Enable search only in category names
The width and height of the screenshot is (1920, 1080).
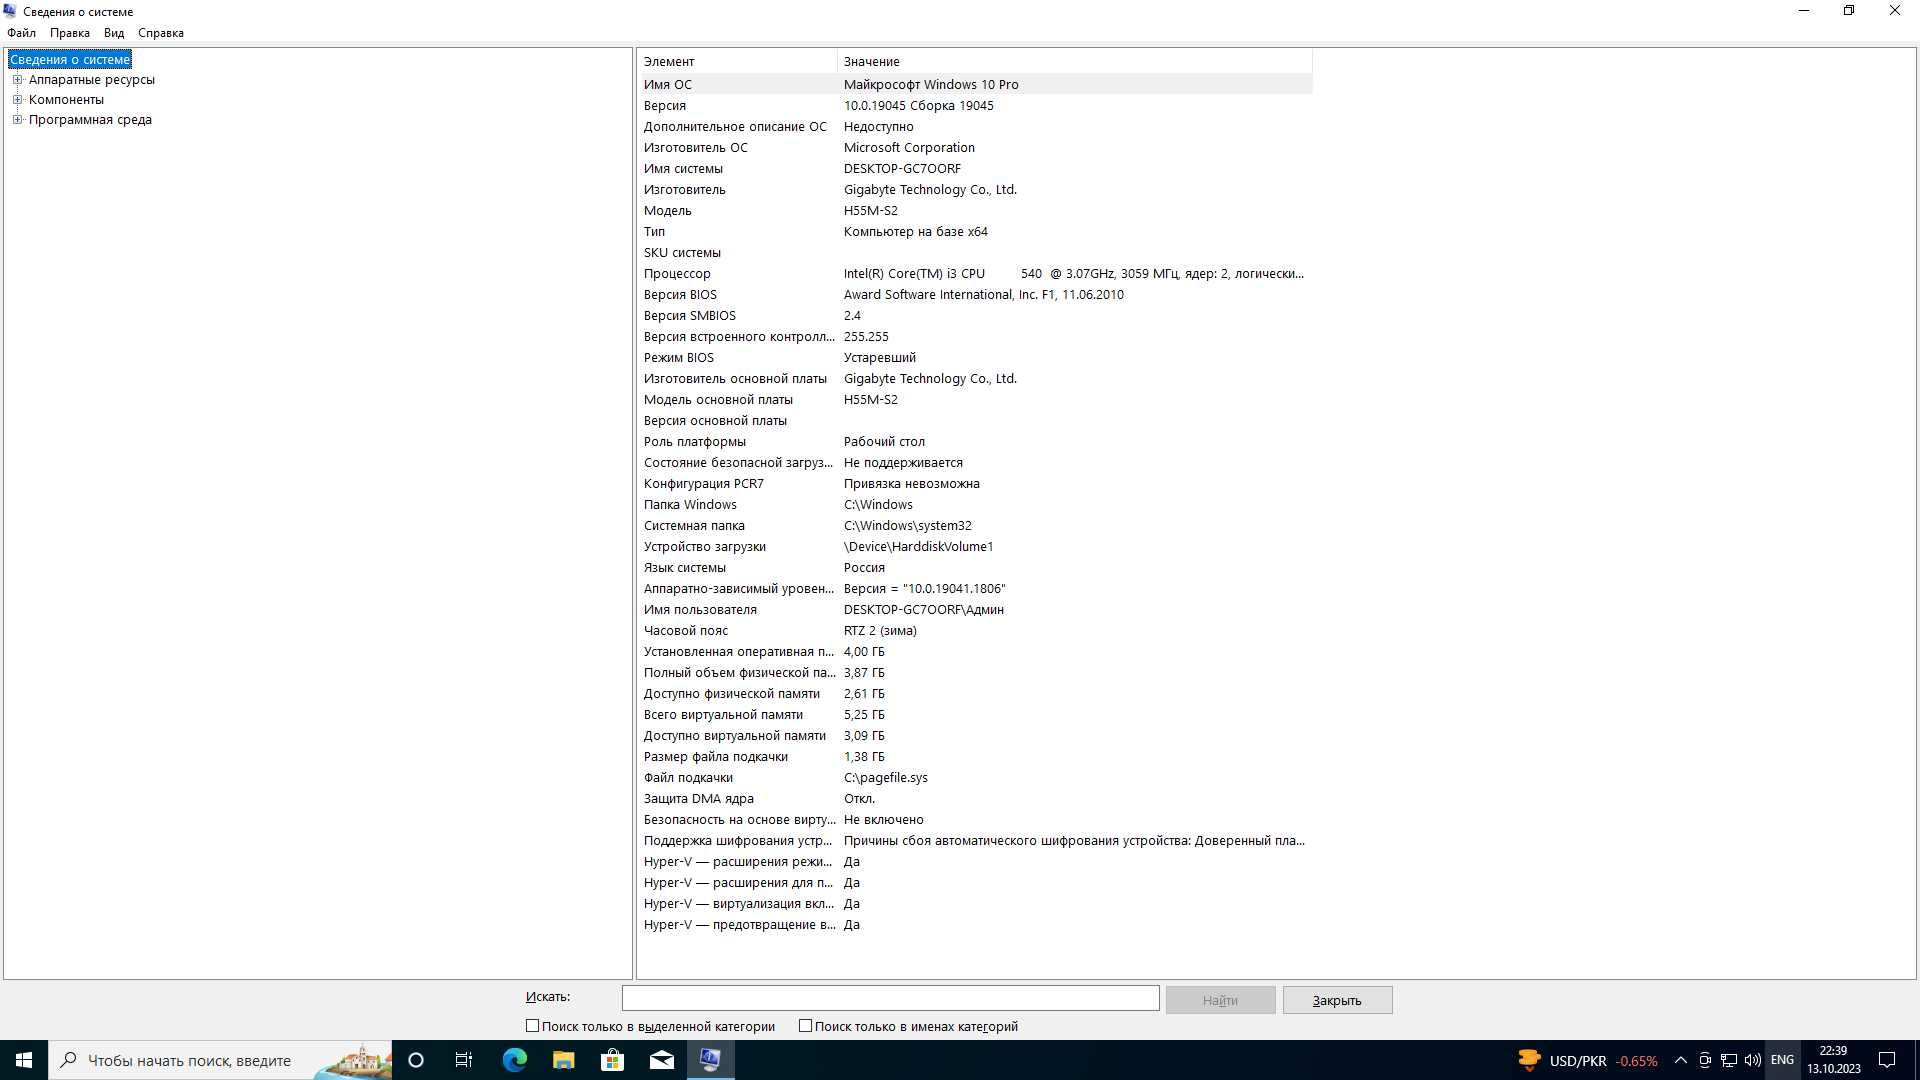pos(805,1026)
